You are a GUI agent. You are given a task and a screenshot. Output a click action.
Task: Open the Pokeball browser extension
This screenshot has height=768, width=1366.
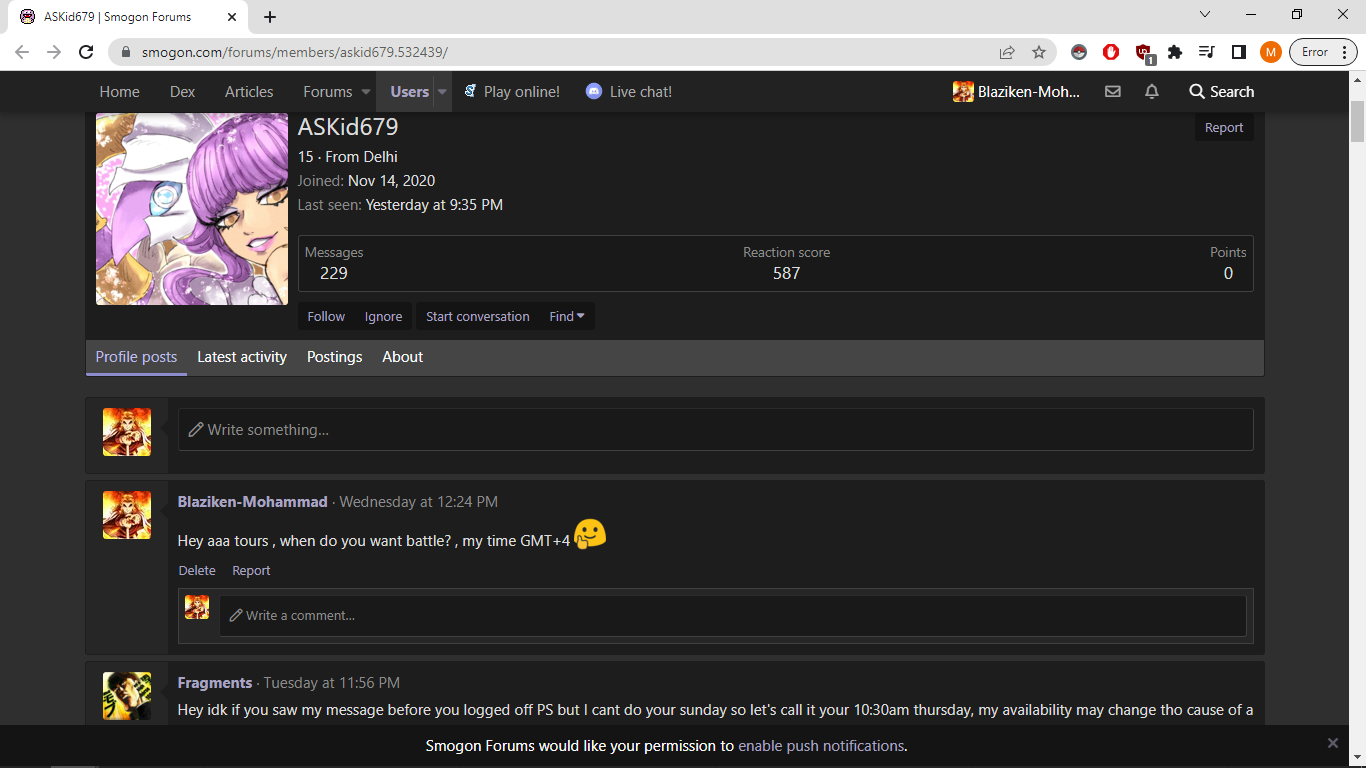pyautogui.click(x=1079, y=52)
